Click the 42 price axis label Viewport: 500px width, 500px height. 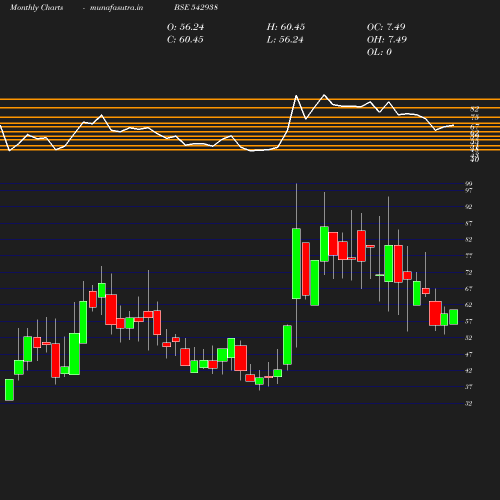click(469, 370)
